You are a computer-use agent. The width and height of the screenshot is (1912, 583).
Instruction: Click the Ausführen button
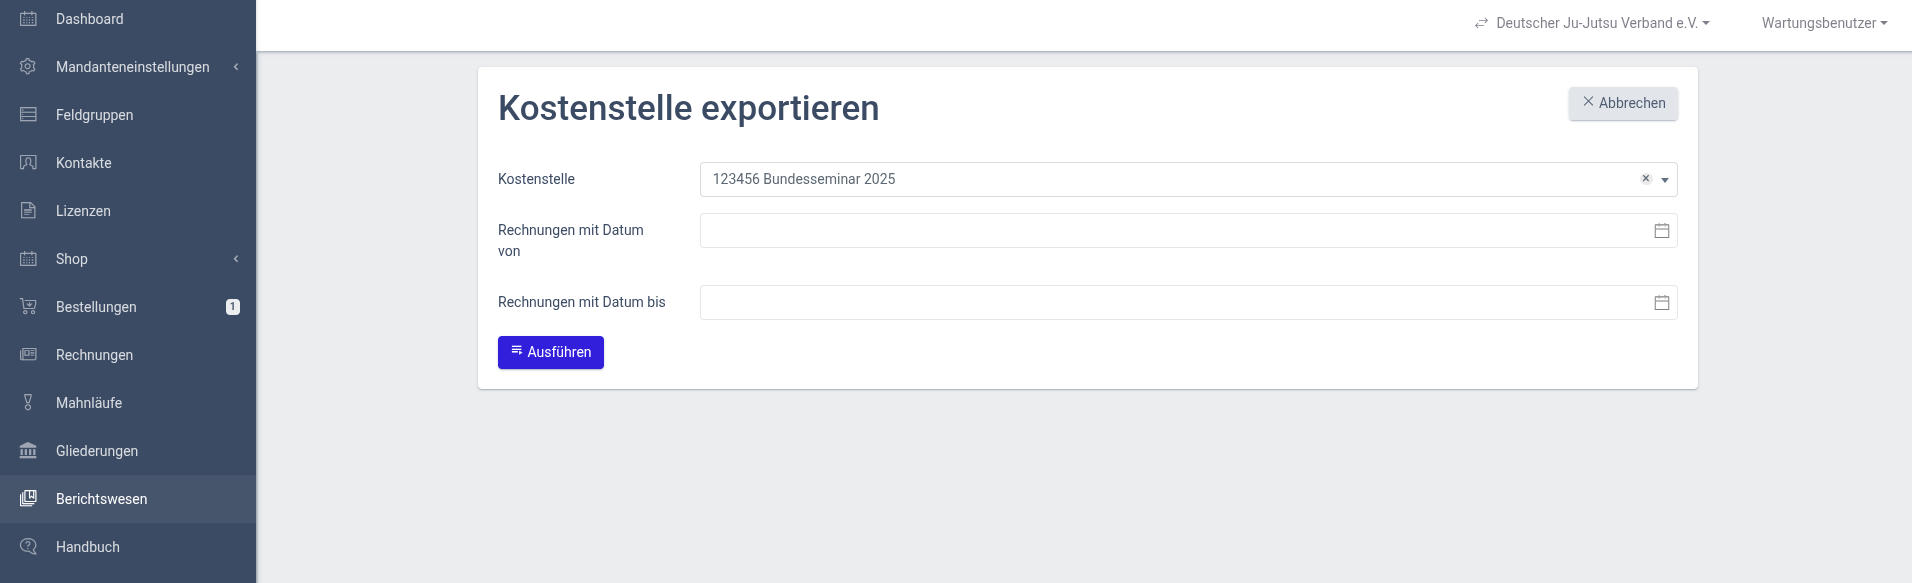pos(551,352)
